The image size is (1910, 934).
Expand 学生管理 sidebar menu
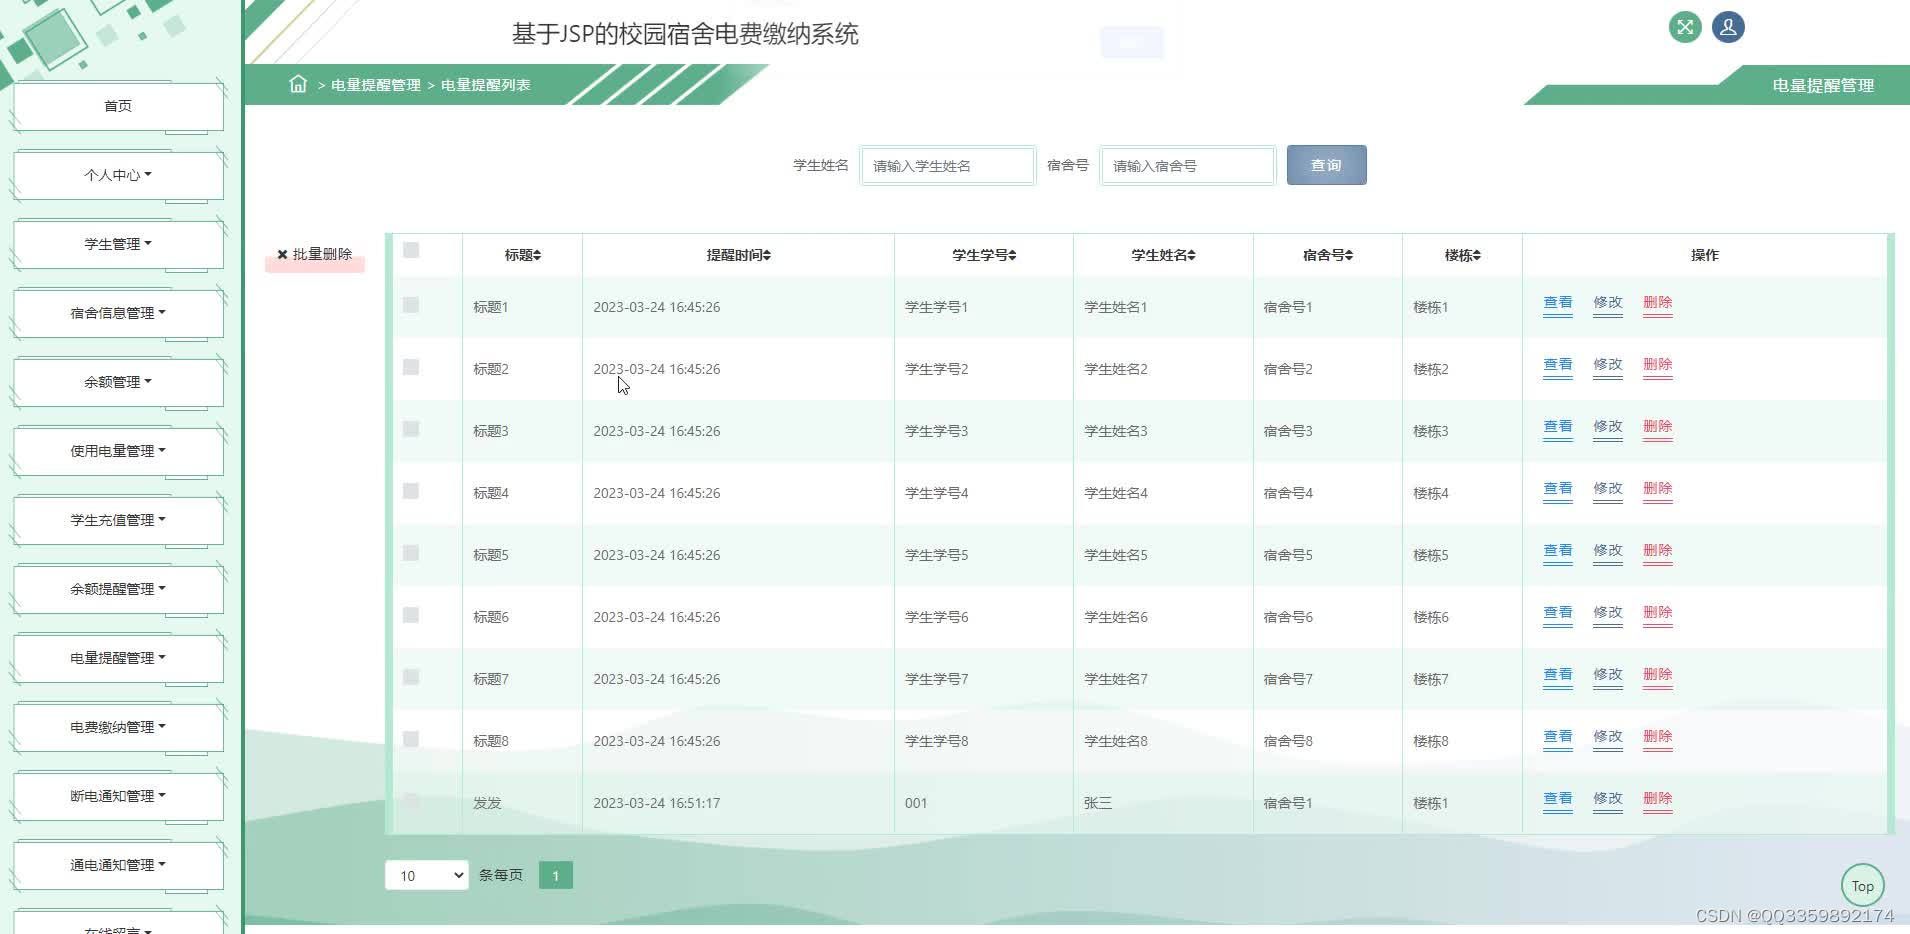(118, 244)
